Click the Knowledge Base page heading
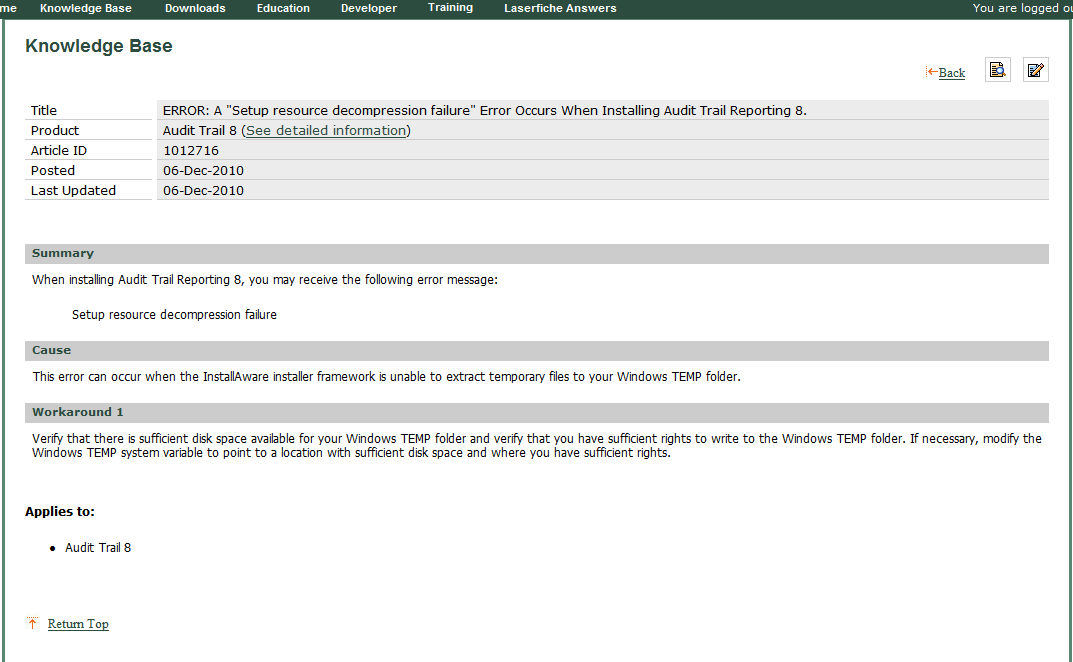This screenshot has height=662, width=1073. pyautogui.click(x=99, y=46)
